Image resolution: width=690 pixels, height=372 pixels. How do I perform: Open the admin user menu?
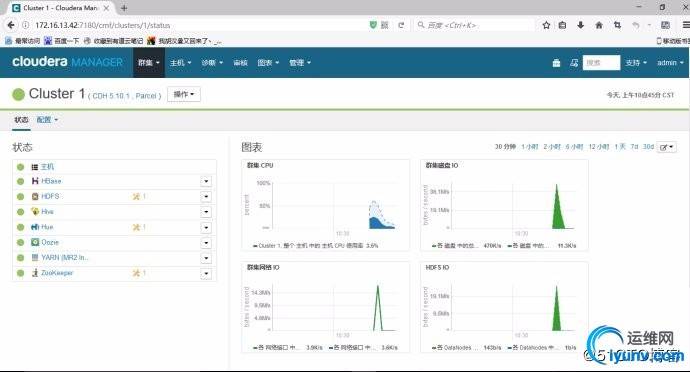point(670,63)
